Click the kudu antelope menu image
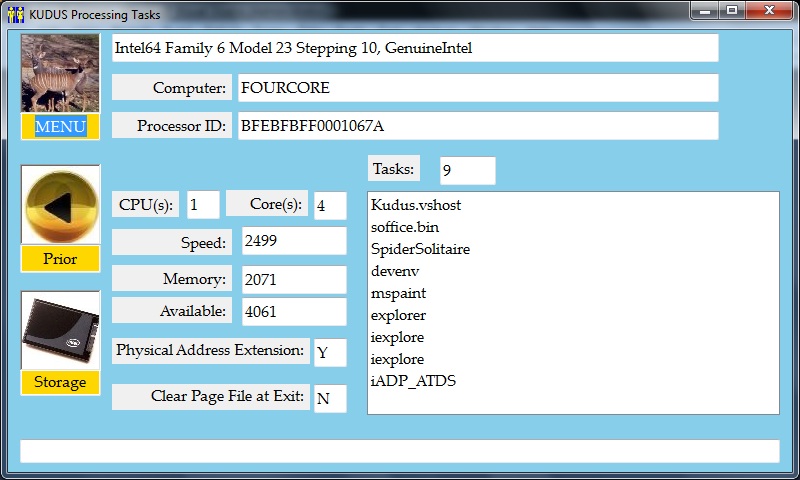Image resolution: width=800 pixels, height=480 pixels. click(x=60, y=73)
